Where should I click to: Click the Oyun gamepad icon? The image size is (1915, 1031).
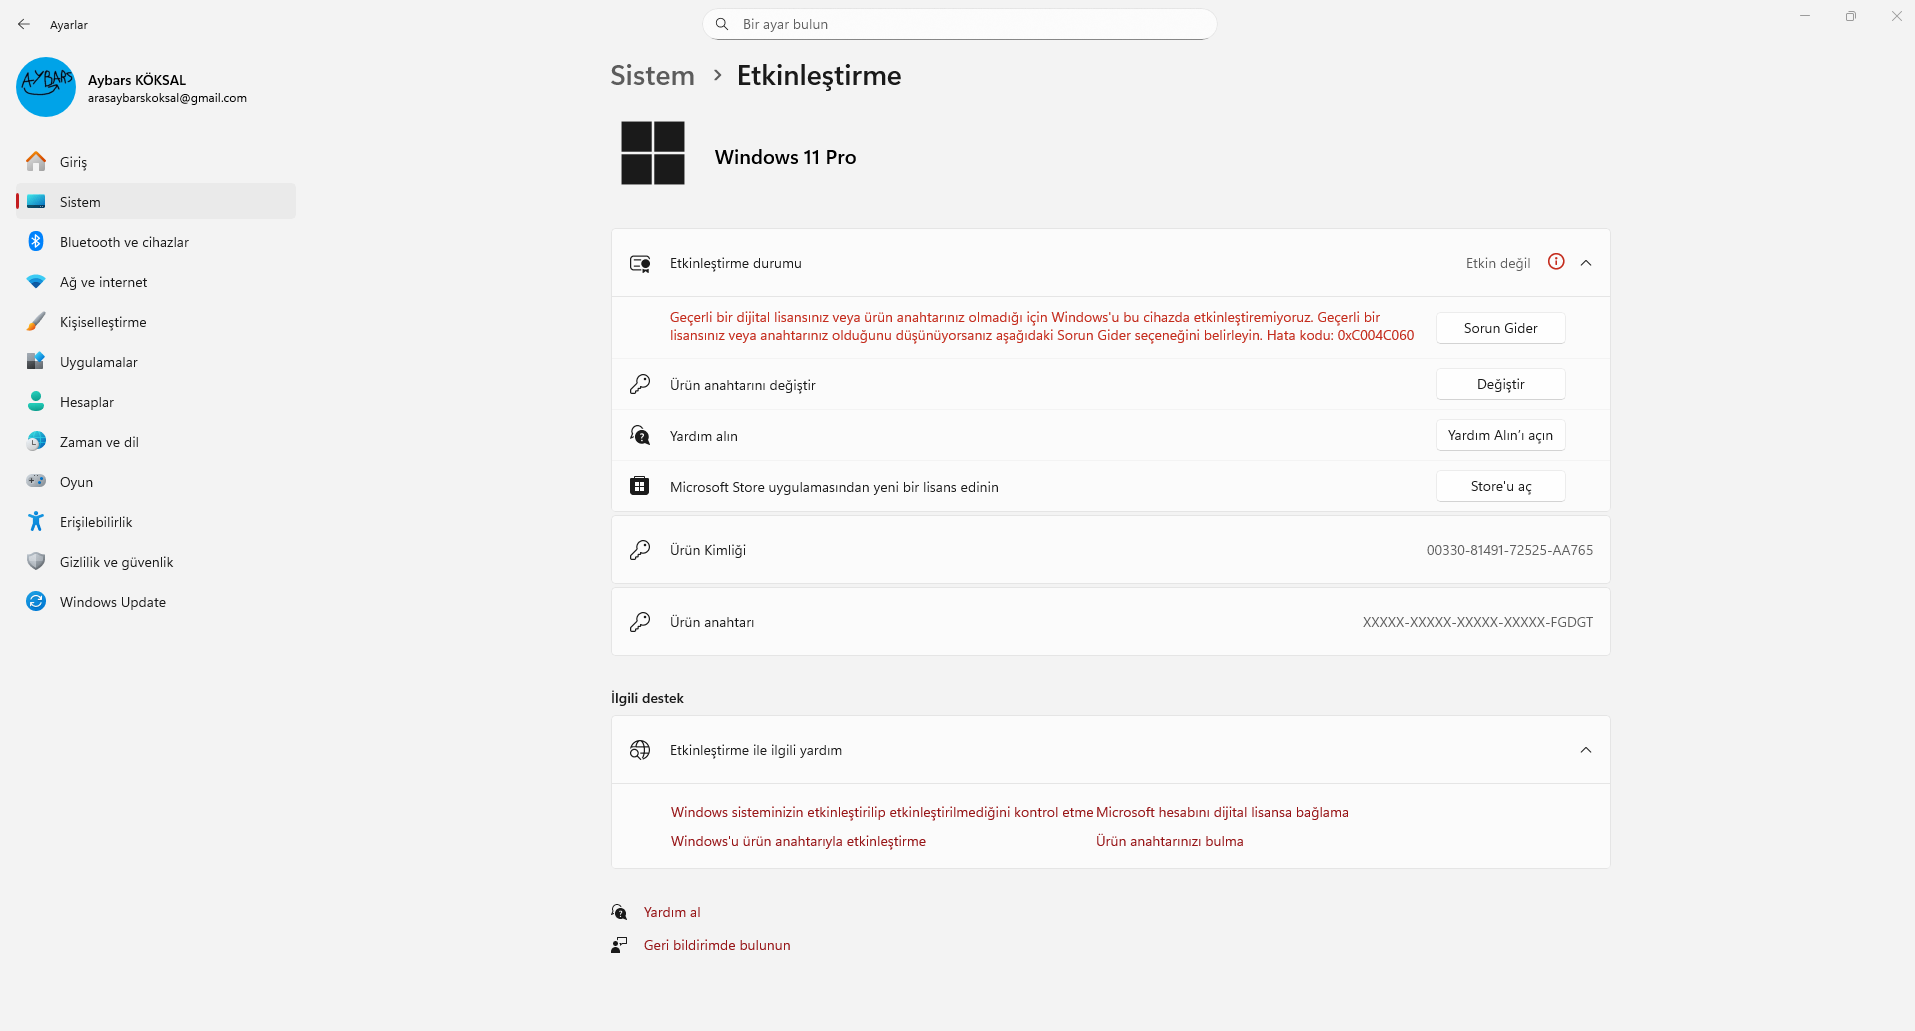36,481
